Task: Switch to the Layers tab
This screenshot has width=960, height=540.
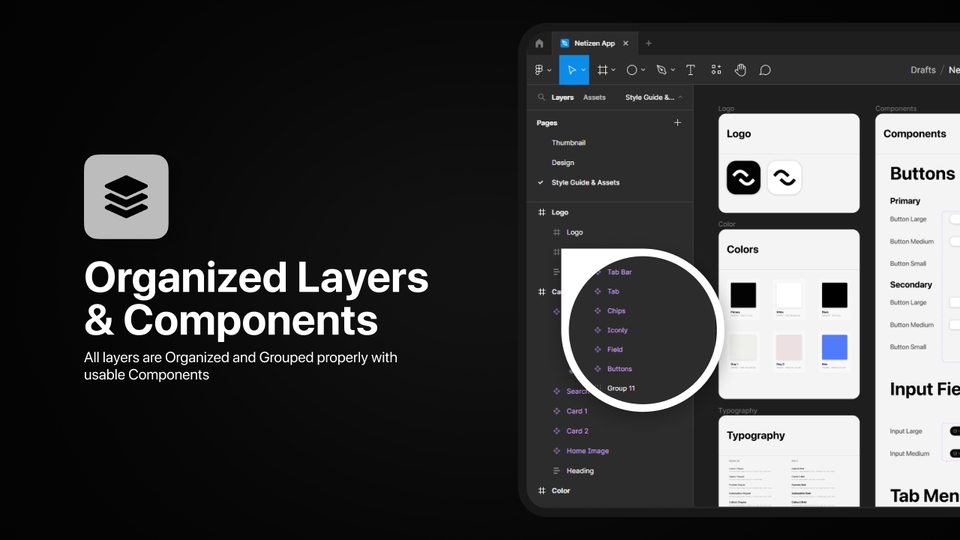Action: (x=562, y=97)
